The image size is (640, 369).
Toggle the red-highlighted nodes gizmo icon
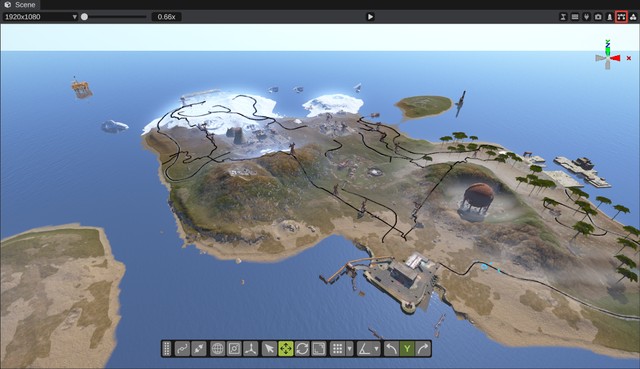[621, 17]
